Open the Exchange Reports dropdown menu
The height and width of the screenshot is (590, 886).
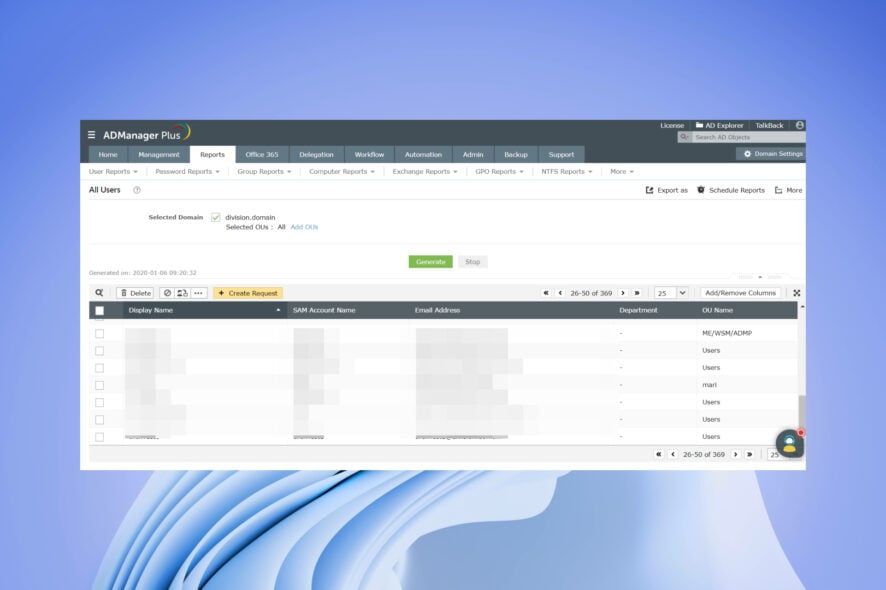425,171
